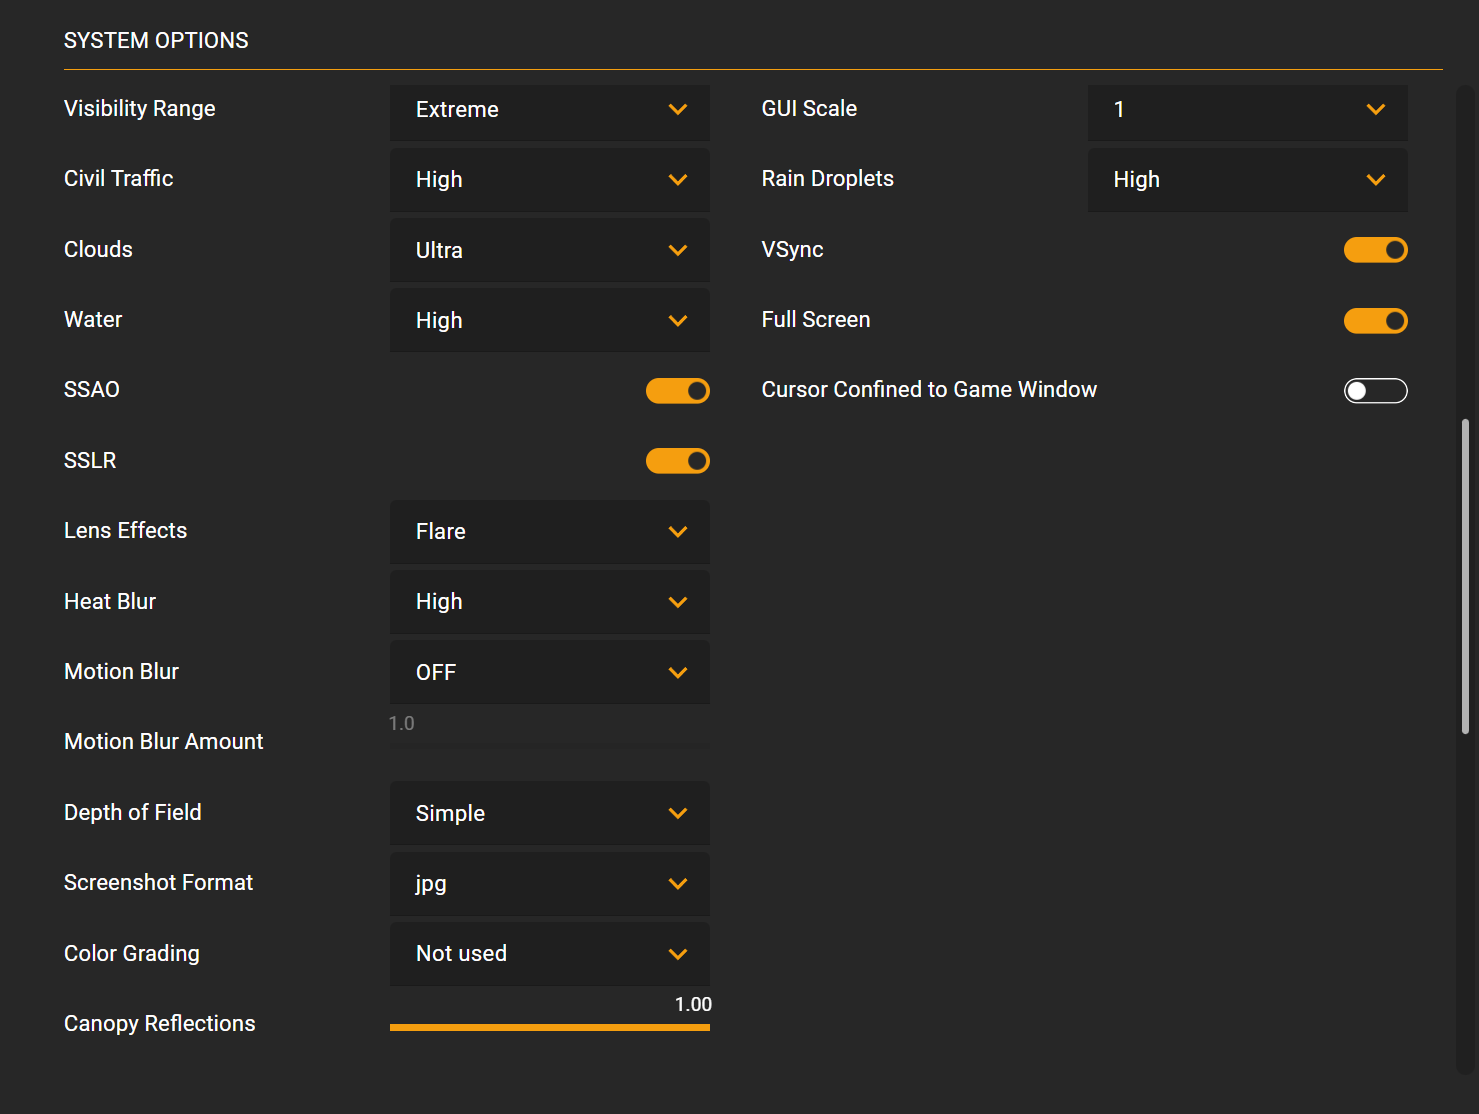Click the Rain Droplets label
1479x1114 pixels.
point(828,179)
